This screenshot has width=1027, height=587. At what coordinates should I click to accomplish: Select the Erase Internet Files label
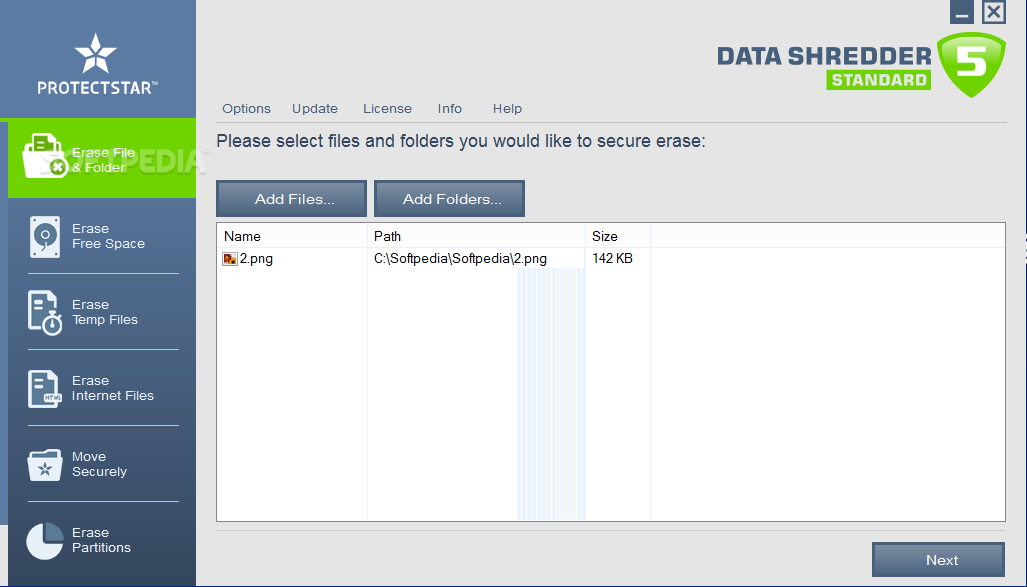point(113,388)
